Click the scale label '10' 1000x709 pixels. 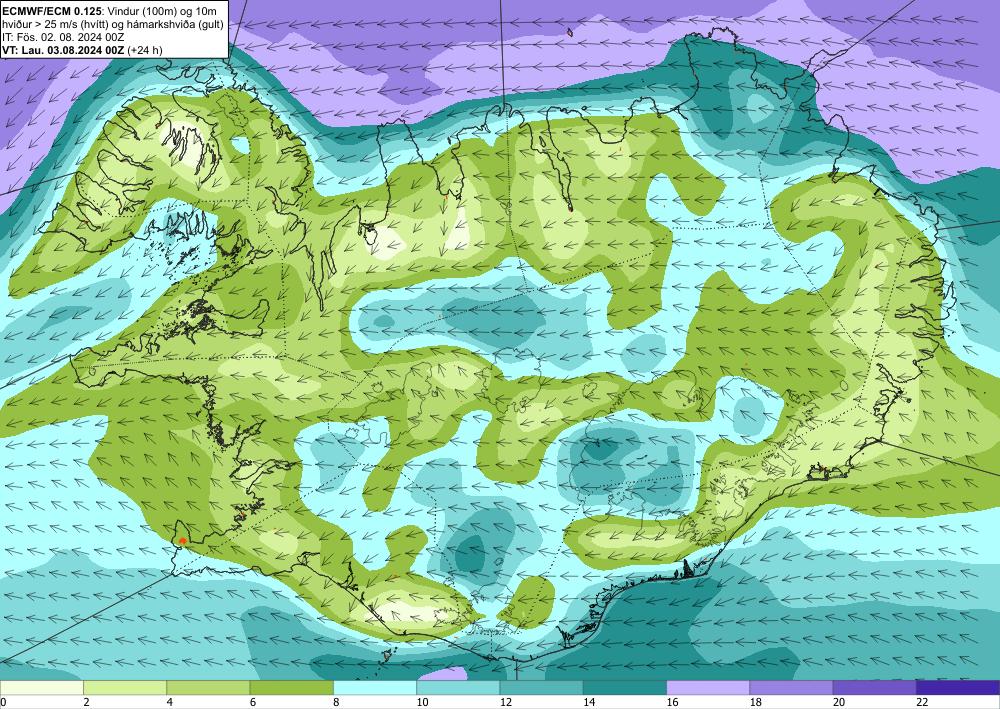(422, 703)
